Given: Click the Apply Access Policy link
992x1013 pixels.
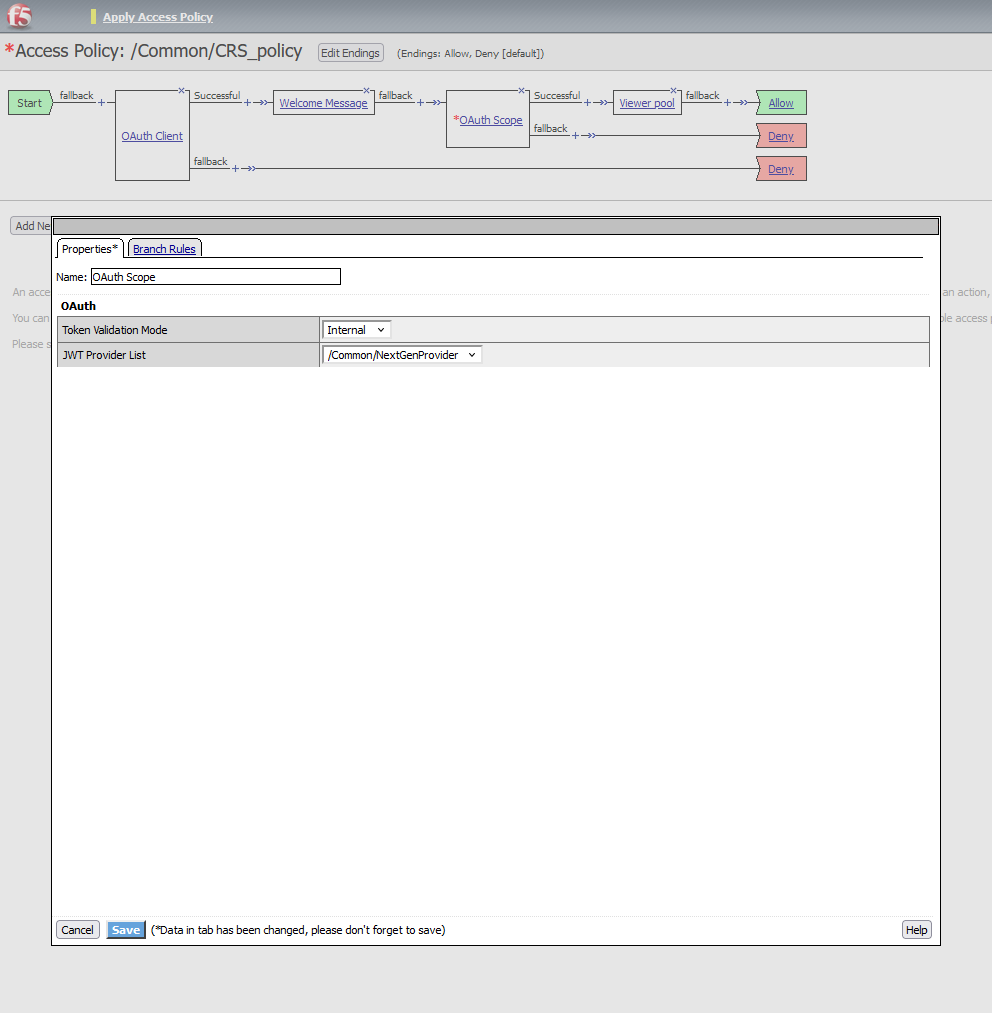Looking at the screenshot, I should (x=157, y=16).
